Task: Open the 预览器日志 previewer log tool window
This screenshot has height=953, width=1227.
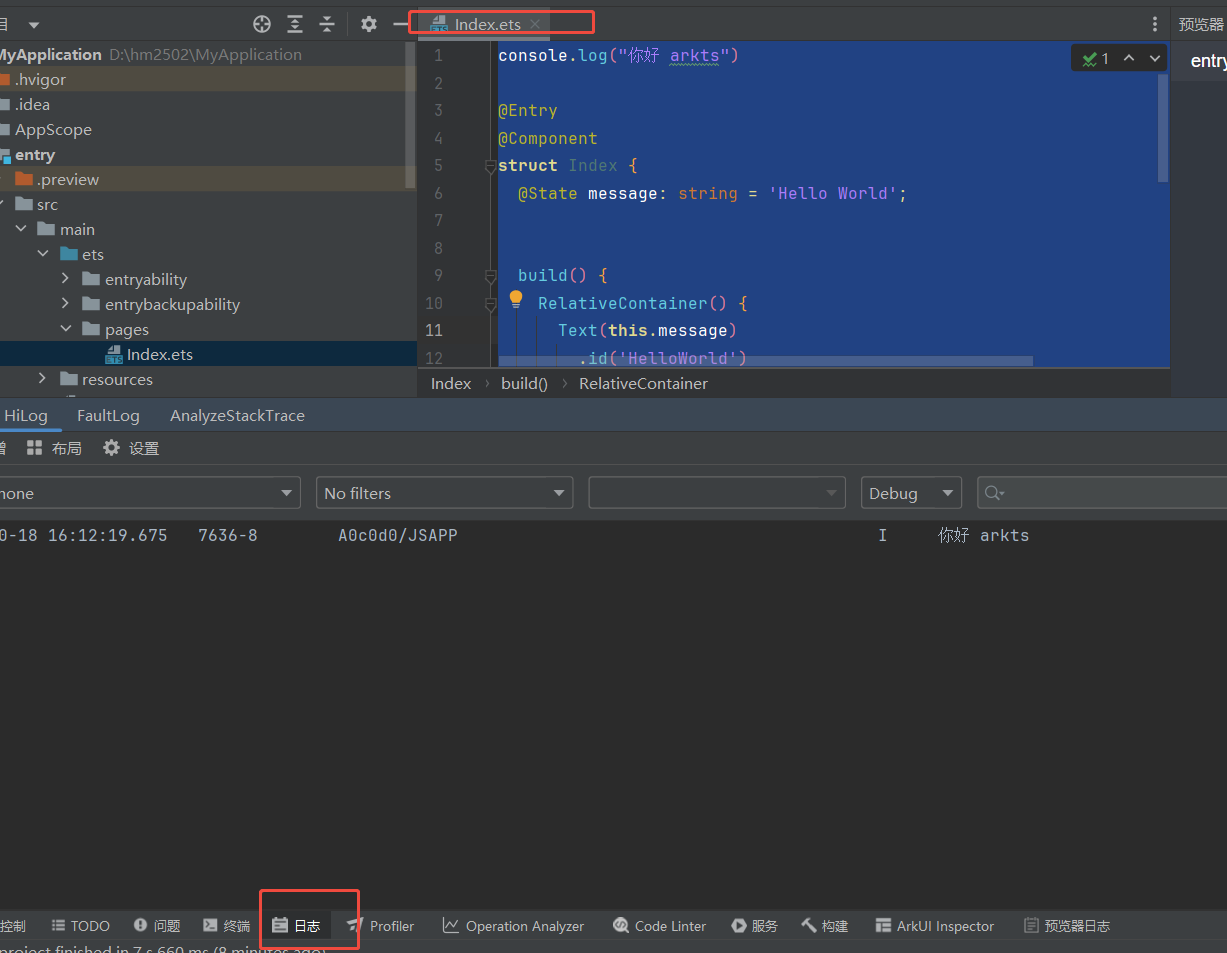Action: (x=1066, y=926)
